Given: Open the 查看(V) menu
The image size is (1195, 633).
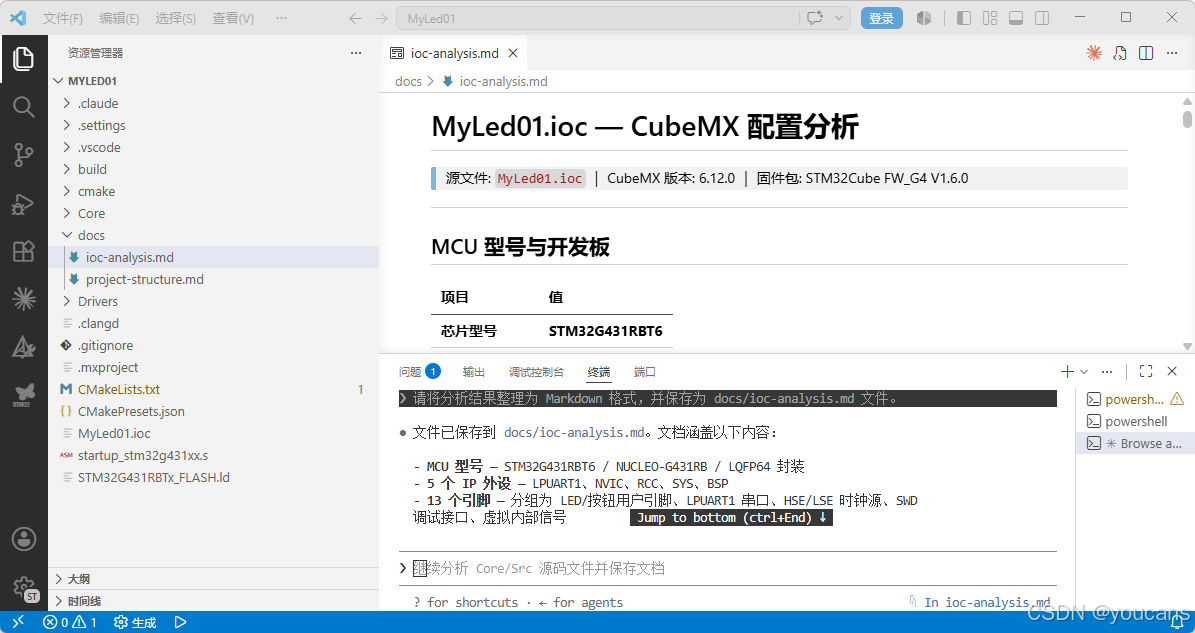Looking at the screenshot, I should [233, 18].
